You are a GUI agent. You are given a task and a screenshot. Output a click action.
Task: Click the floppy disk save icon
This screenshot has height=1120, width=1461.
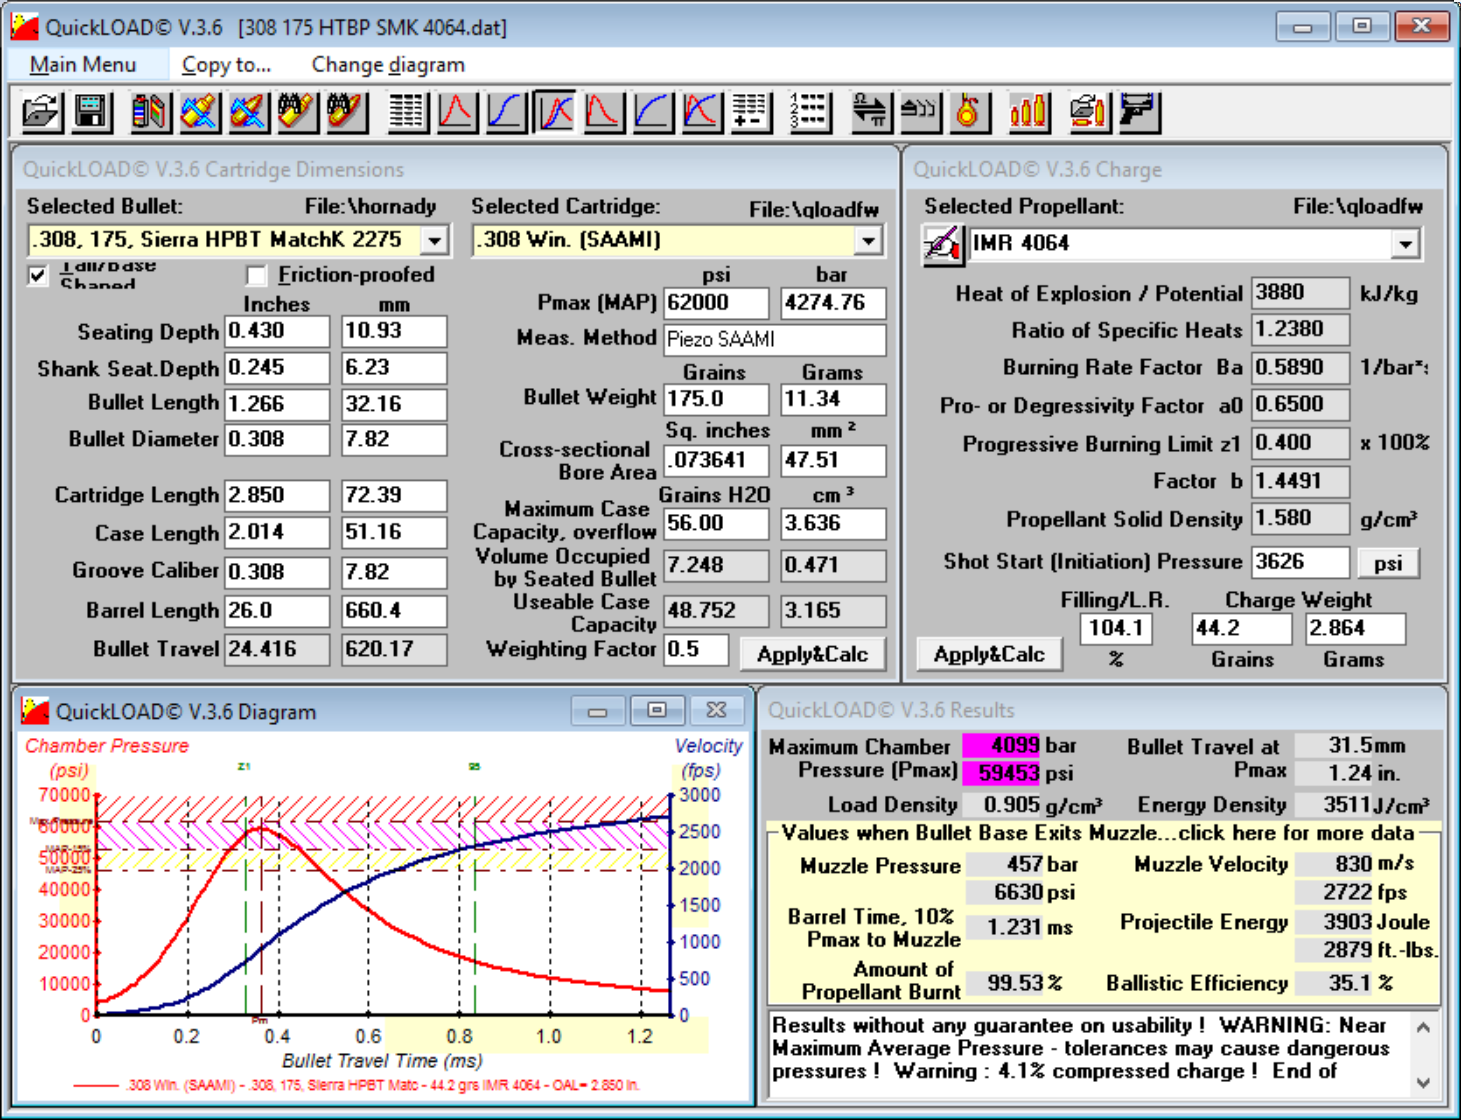(x=91, y=111)
